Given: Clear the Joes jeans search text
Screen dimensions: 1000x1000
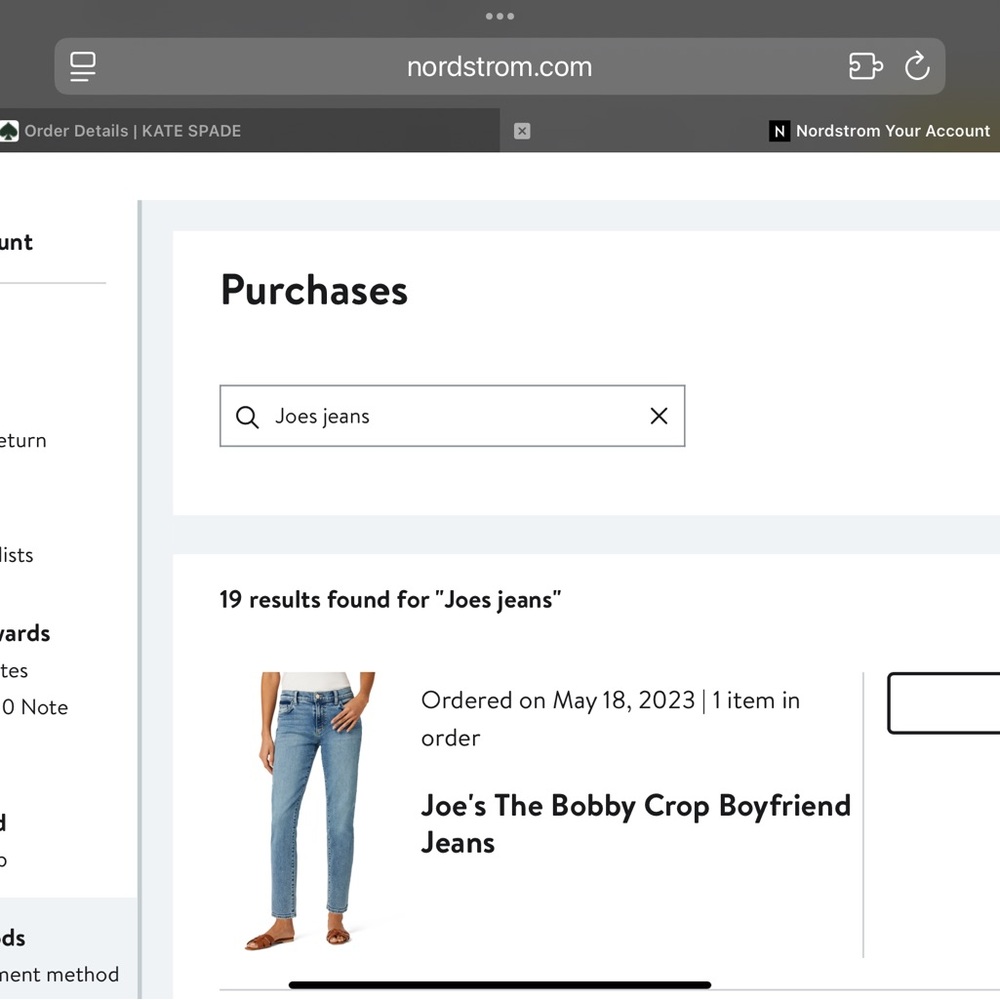Looking at the screenshot, I should pos(659,416).
